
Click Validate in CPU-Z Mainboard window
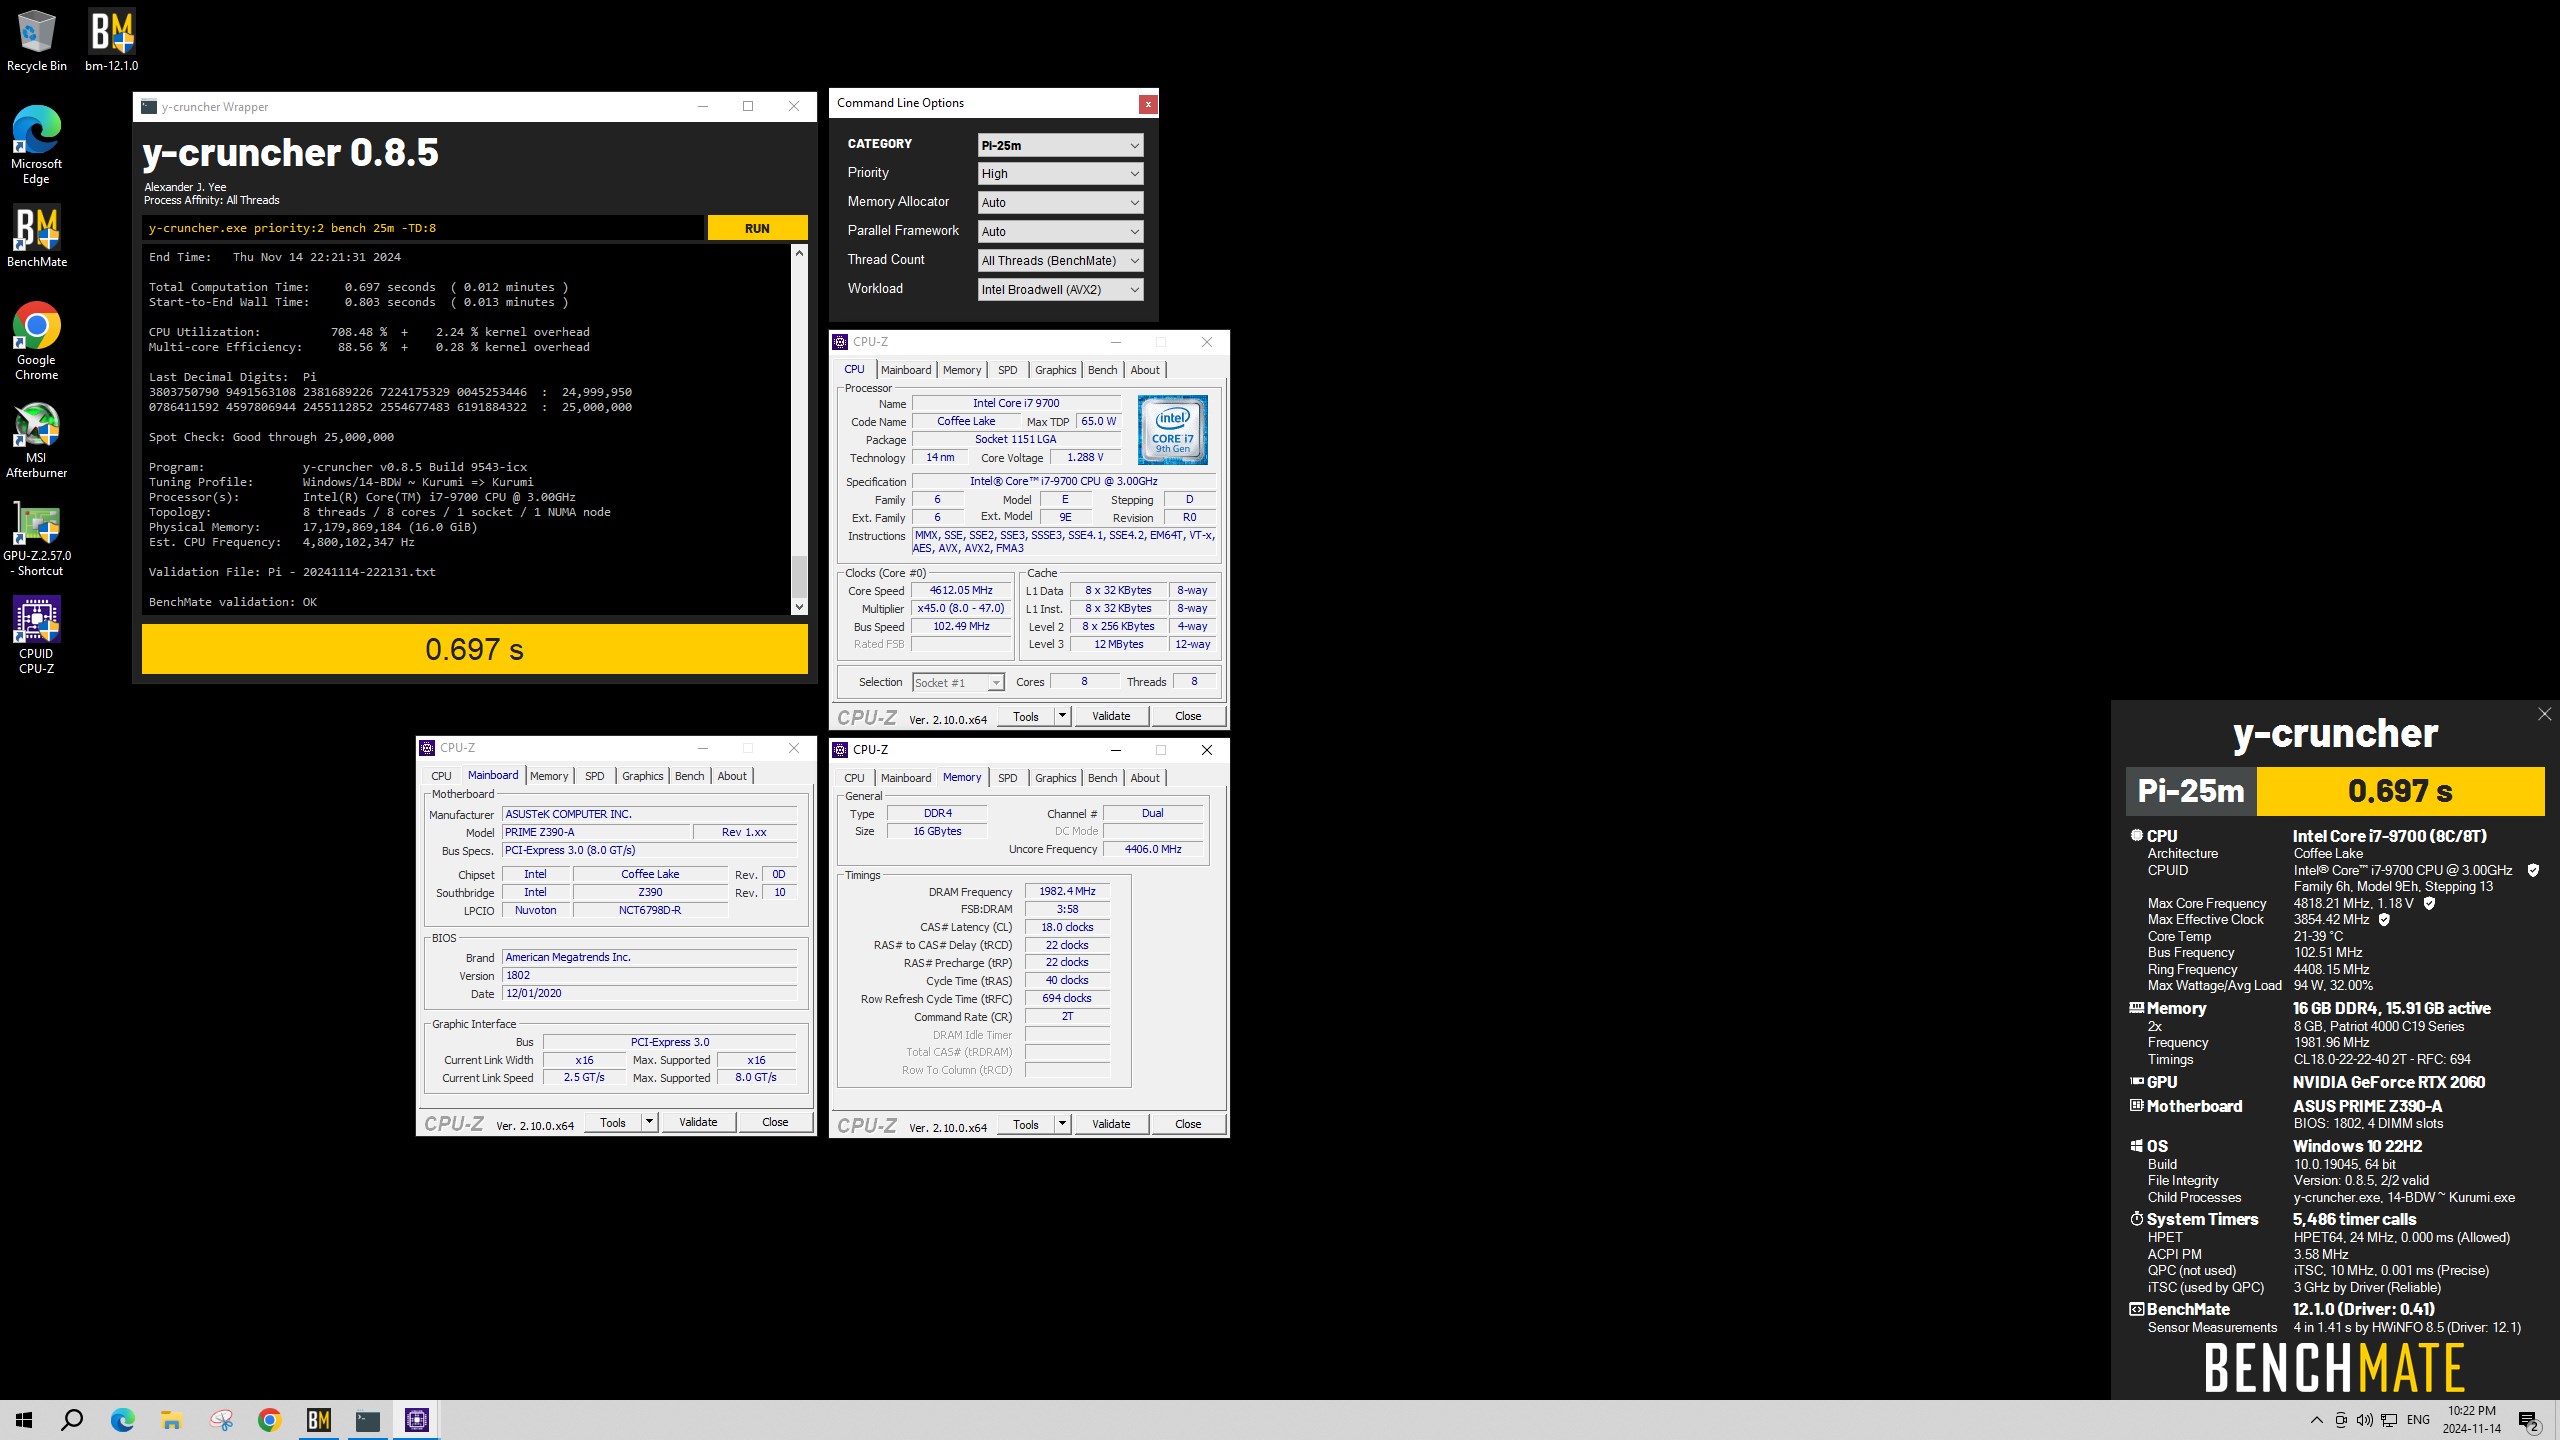click(x=698, y=1122)
